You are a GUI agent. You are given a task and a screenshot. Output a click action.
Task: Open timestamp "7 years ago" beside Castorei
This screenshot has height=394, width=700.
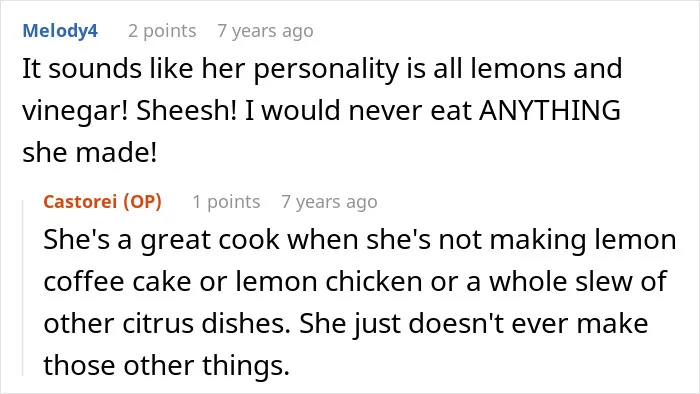click(x=329, y=202)
